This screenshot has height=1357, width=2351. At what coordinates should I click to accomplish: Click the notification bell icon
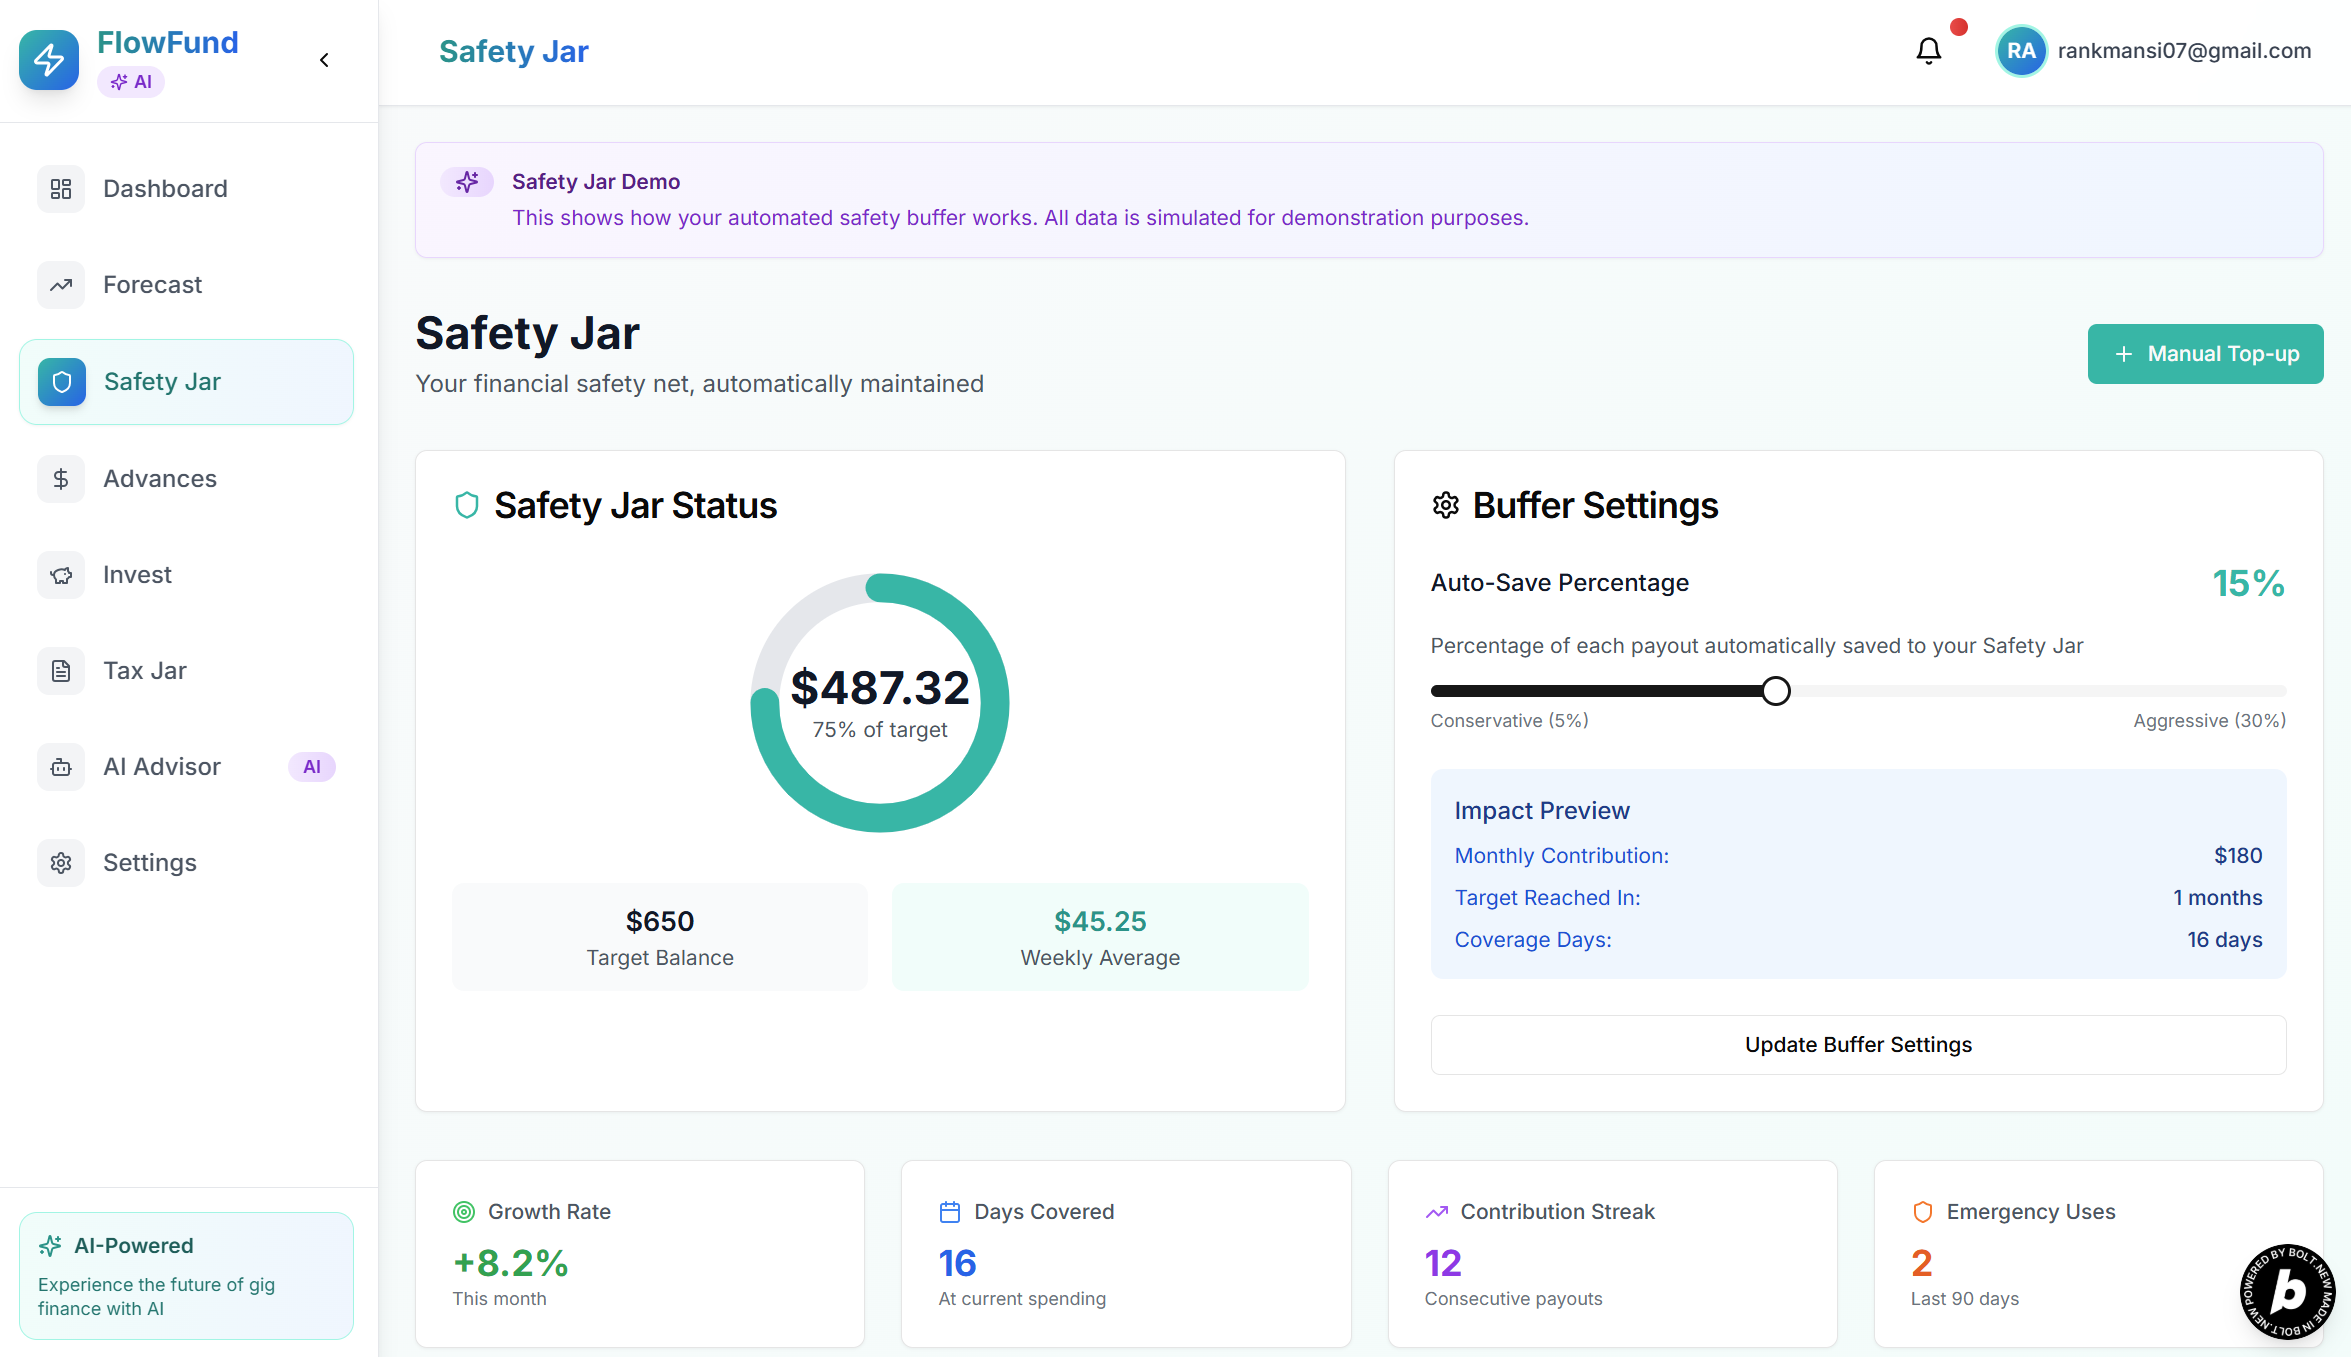[x=1928, y=51]
